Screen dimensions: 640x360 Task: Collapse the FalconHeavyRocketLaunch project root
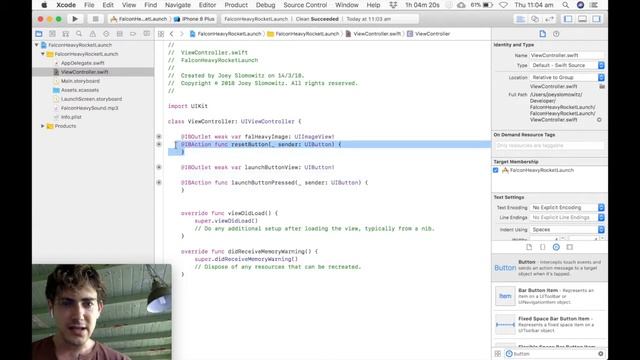click(37, 45)
